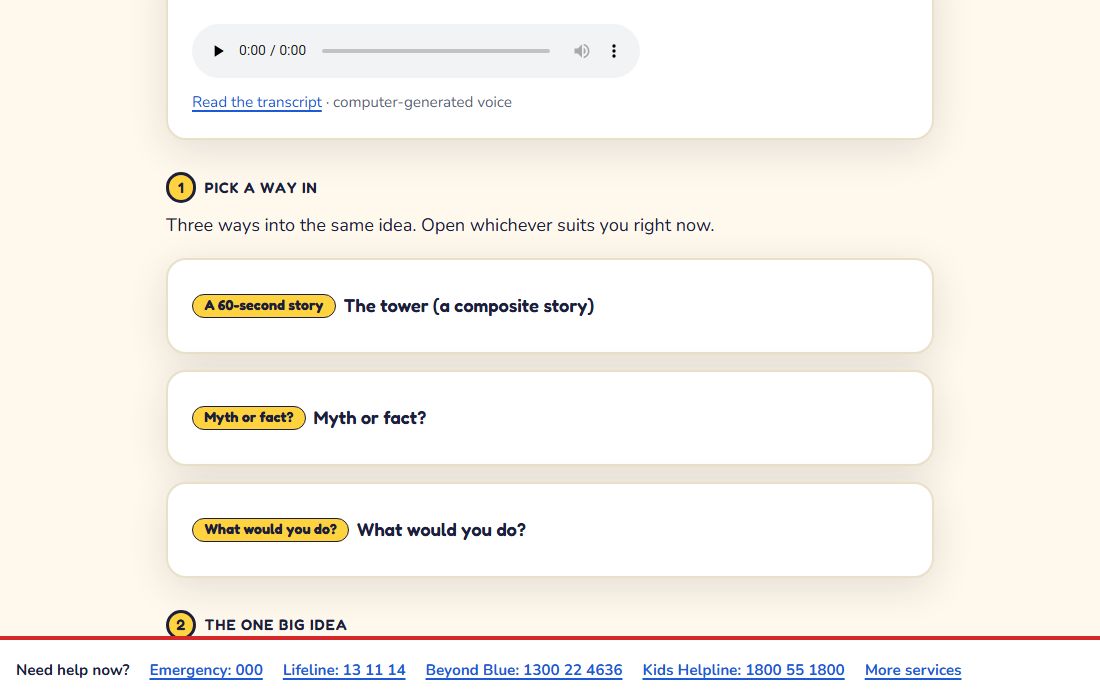Open the More services link
This screenshot has width=1100, height=700.
point(913,670)
